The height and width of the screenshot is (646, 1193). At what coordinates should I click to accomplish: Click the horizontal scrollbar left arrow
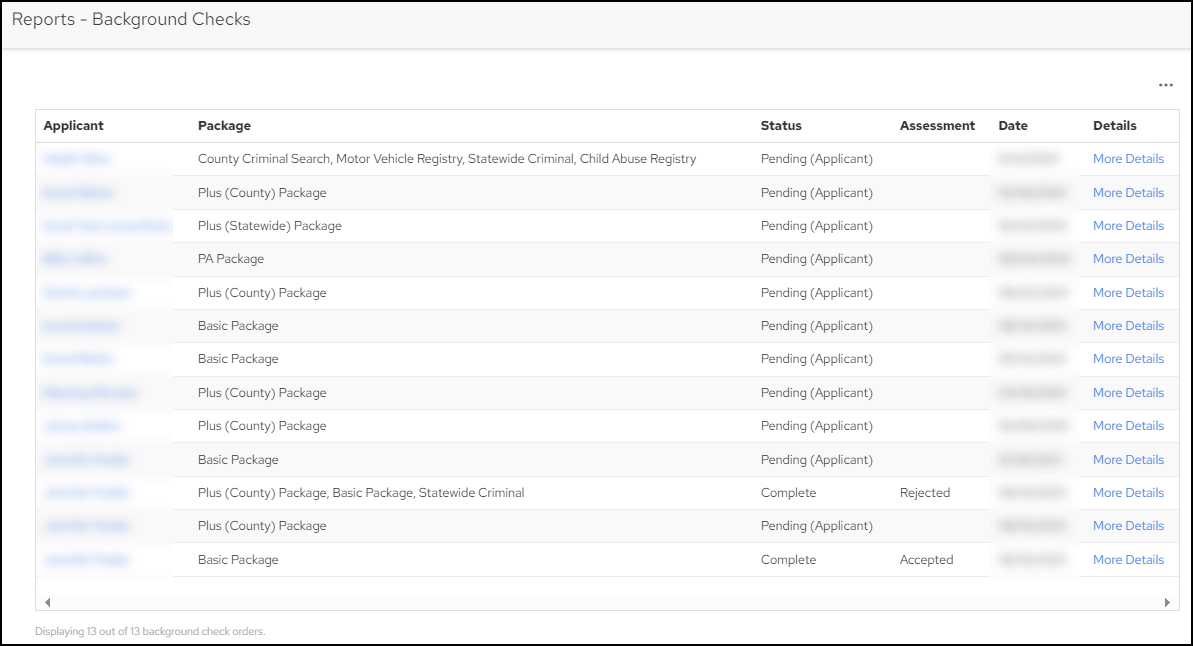coord(47,603)
